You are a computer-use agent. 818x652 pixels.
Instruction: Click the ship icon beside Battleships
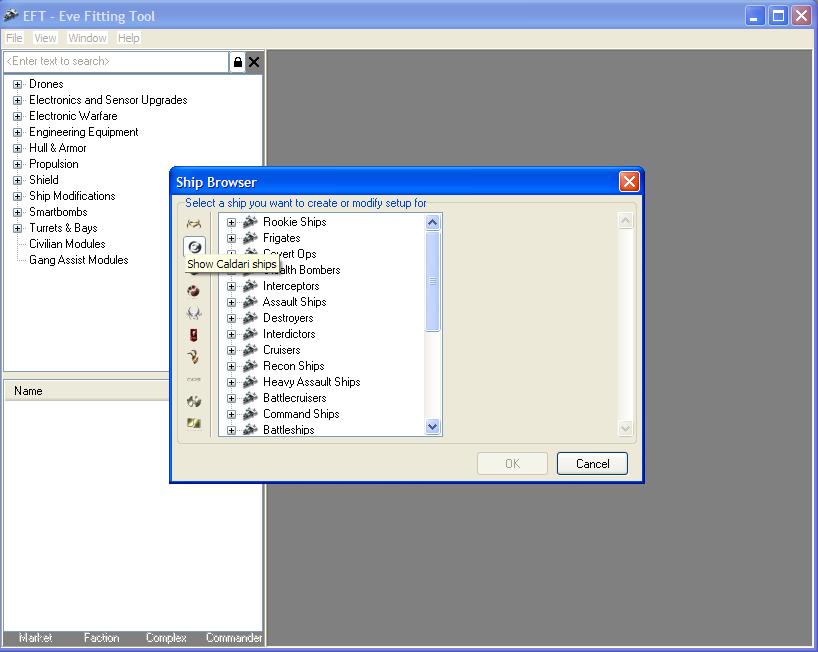250,429
